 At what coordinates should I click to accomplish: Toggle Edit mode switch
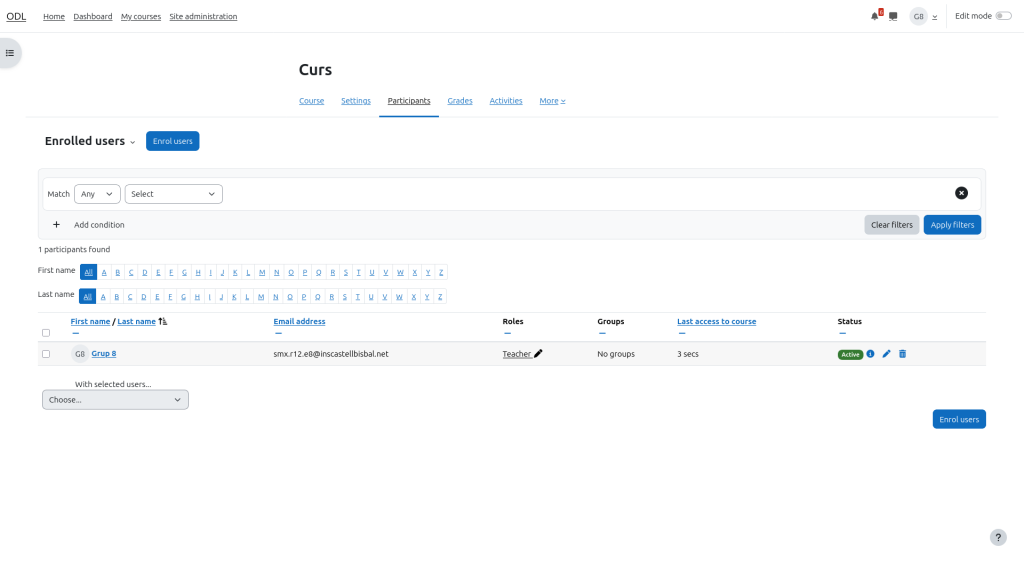[1003, 16]
